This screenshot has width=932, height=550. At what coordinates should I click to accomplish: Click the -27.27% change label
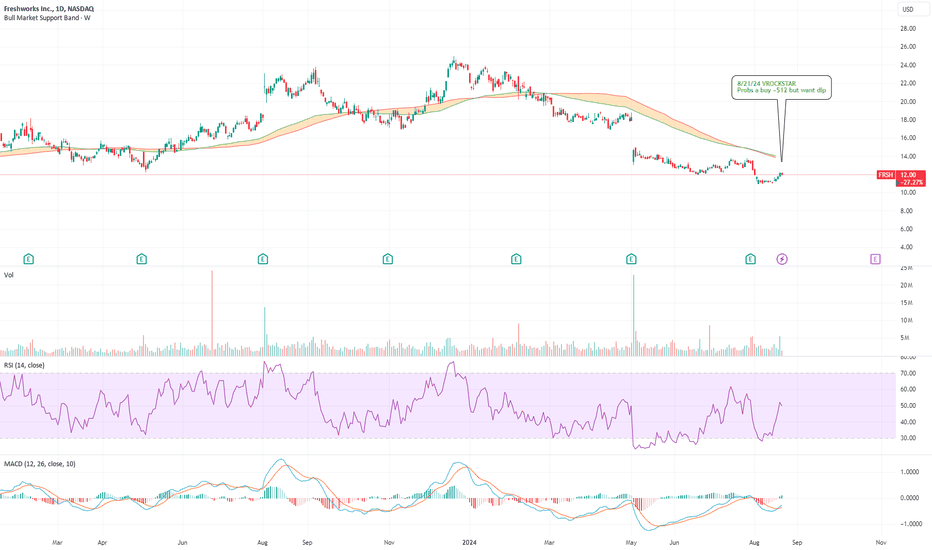911,182
